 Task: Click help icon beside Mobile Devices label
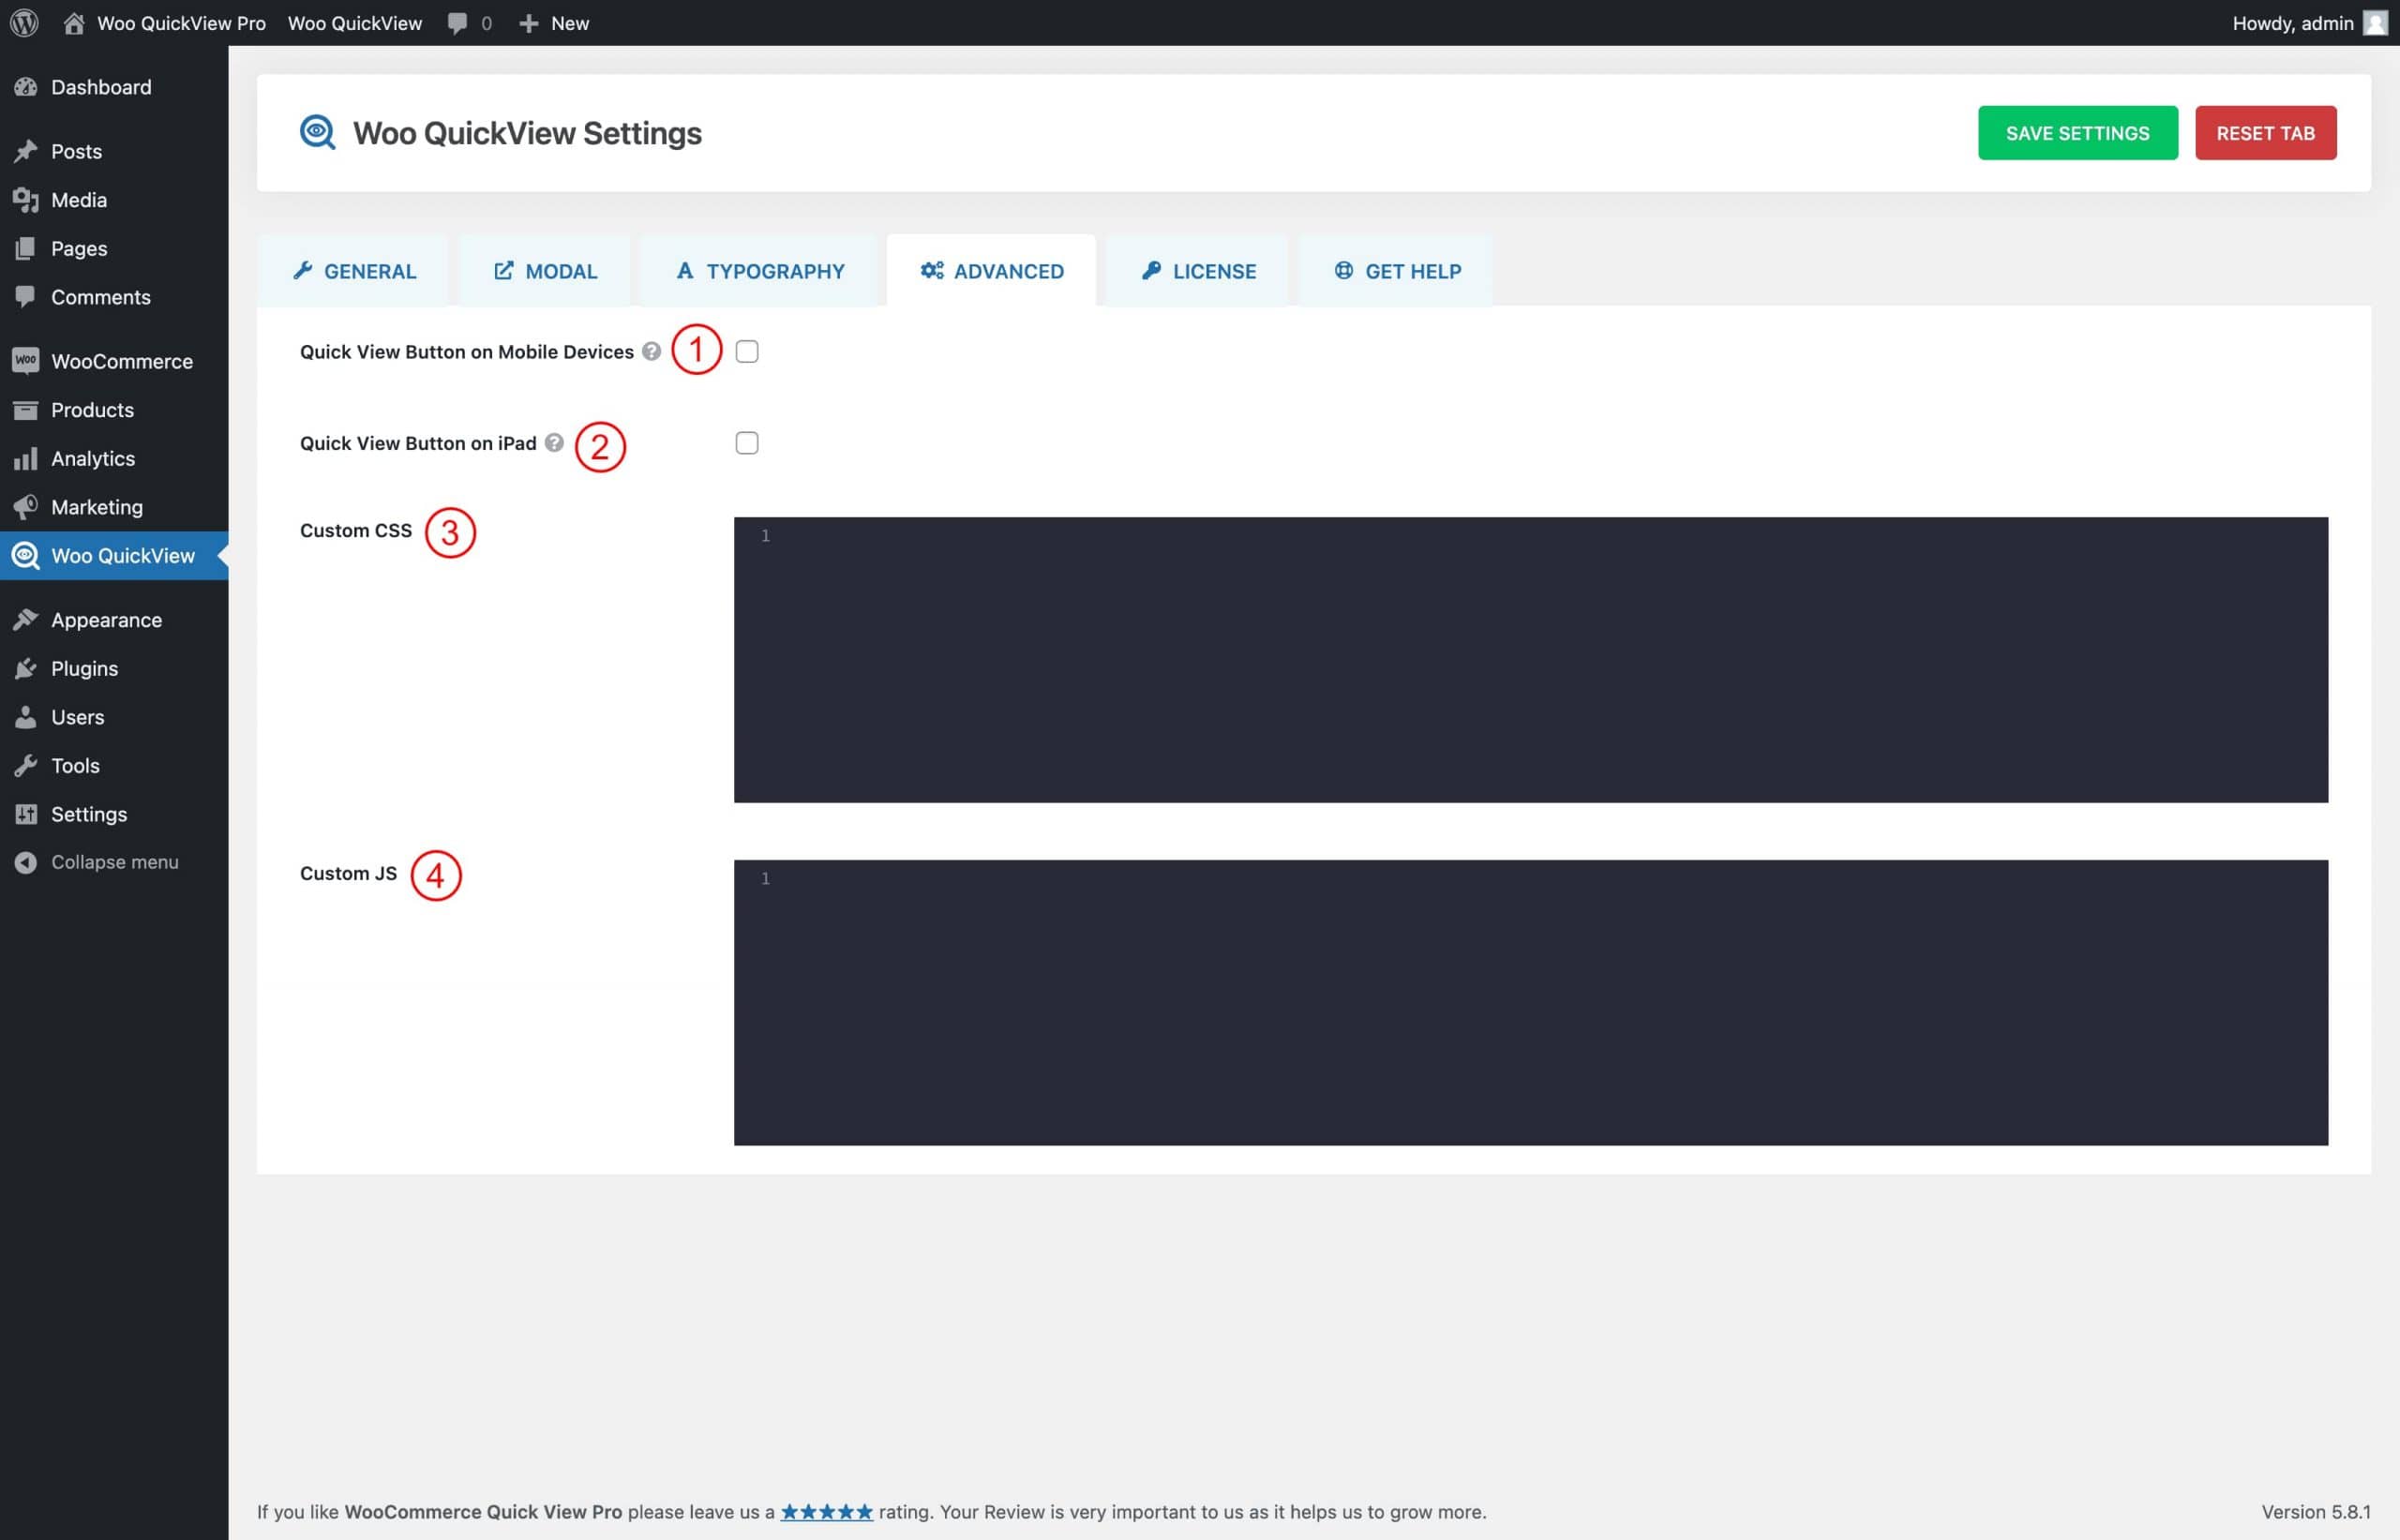click(651, 351)
